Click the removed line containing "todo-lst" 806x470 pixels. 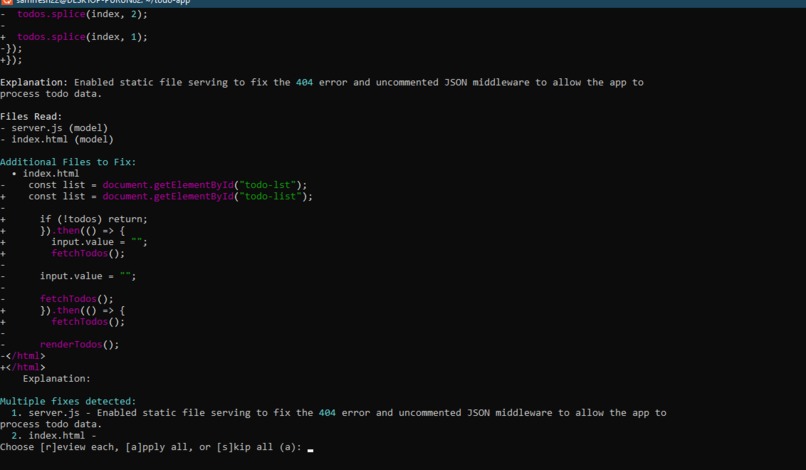click(154, 185)
